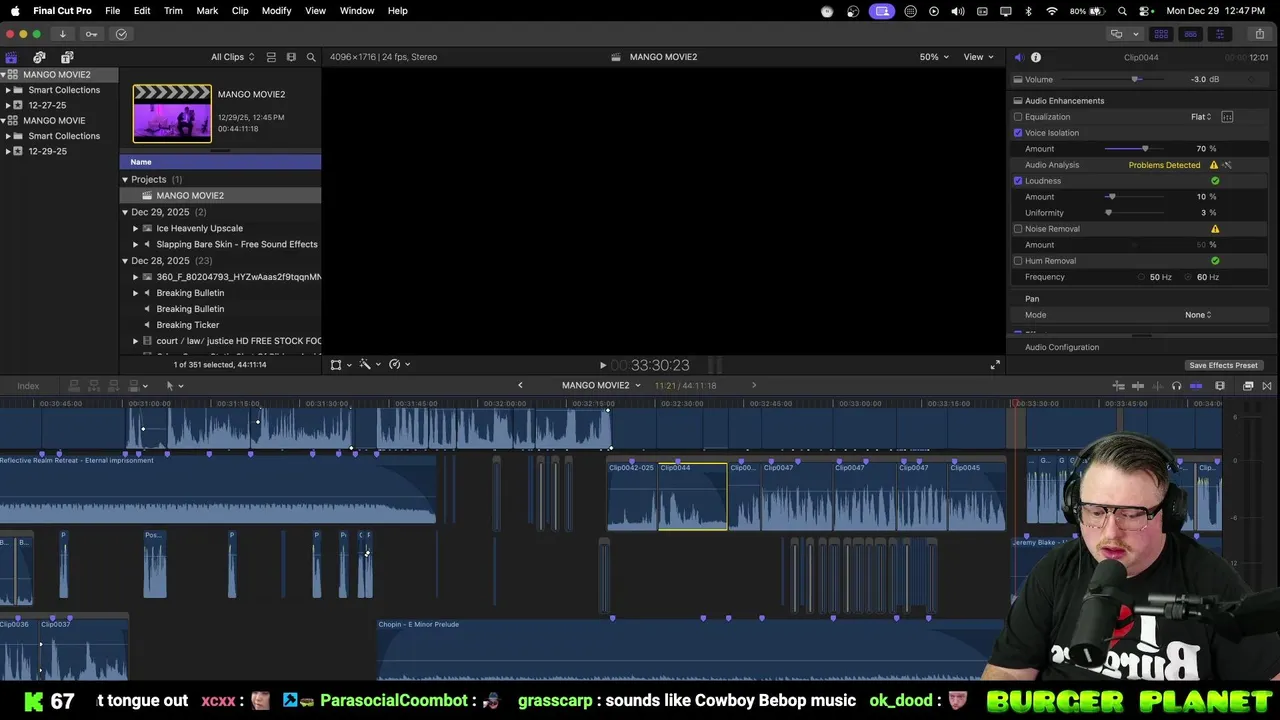Go back in timeline history arrow
Screen dimensions: 1280x720
[520, 386]
